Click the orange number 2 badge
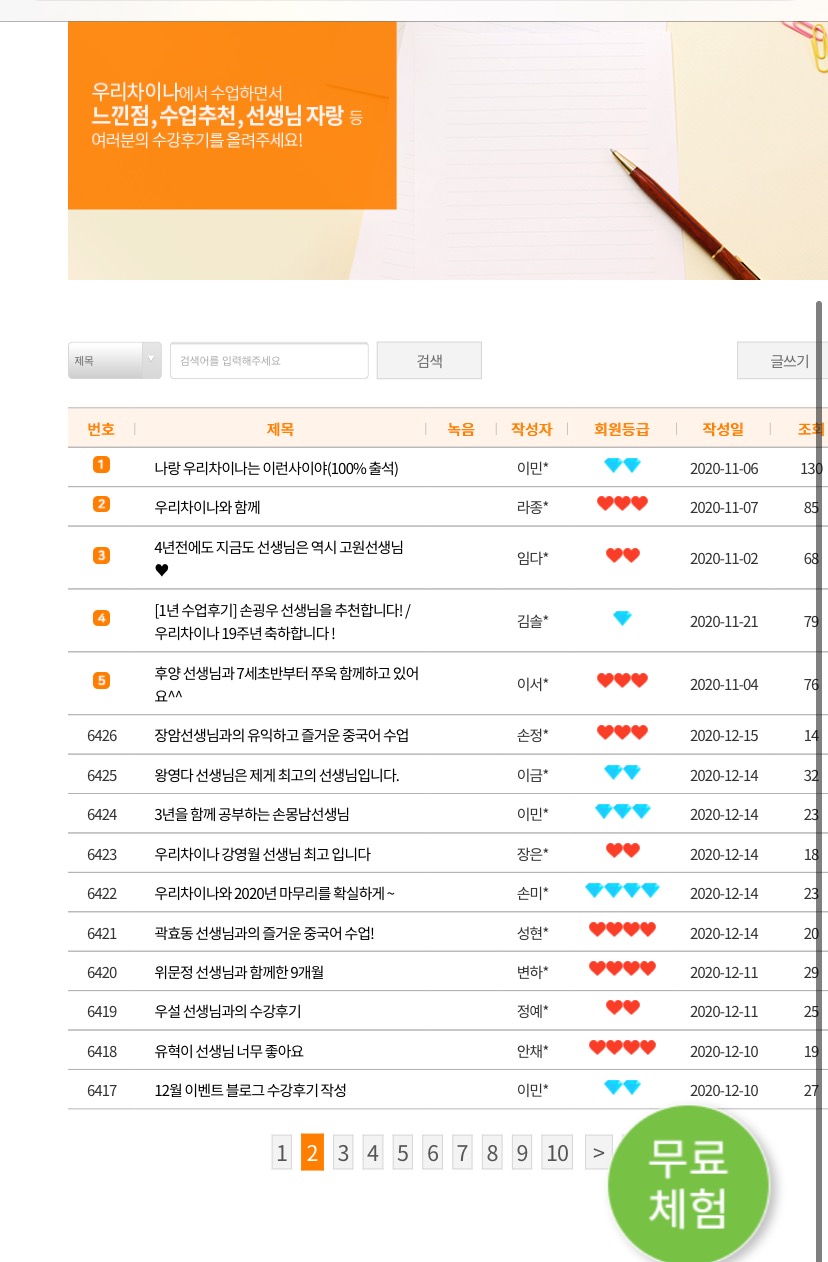 tap(101, 503)
